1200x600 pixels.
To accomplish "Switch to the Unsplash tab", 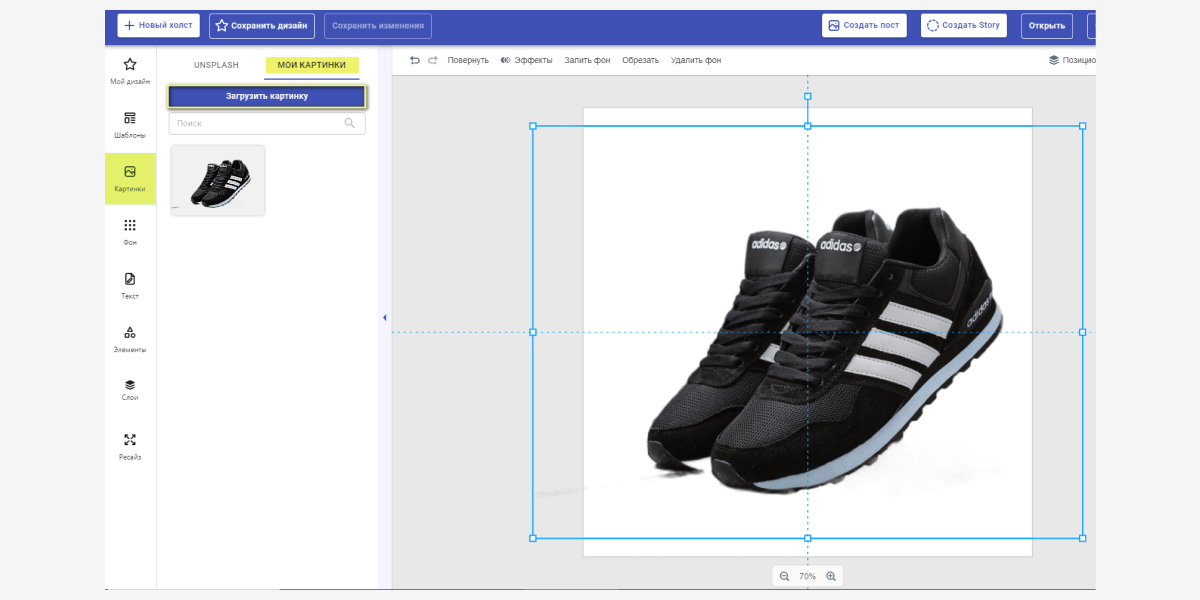I will coord(216,65).
